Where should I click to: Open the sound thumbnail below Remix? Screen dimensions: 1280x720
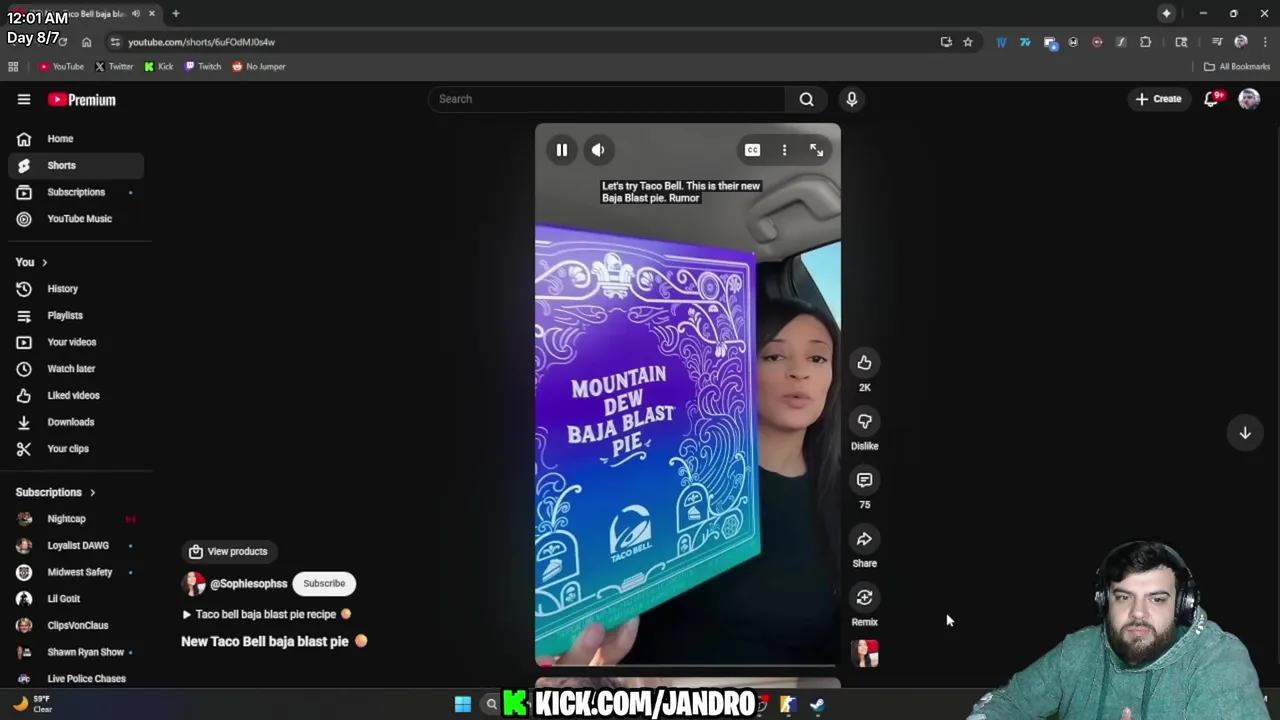coord(865,653)
